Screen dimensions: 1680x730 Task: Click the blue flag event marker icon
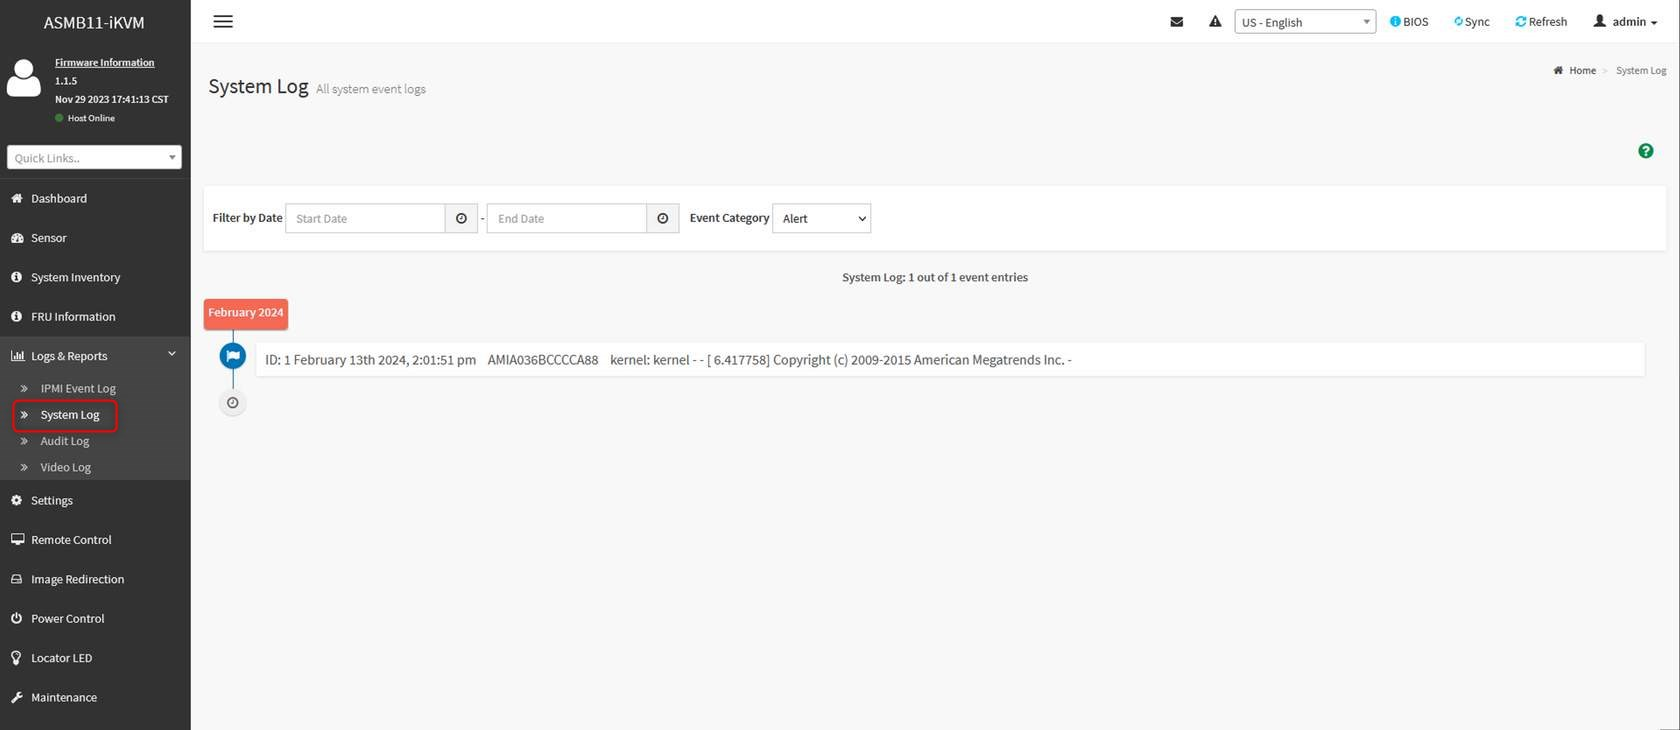point(233,356)
